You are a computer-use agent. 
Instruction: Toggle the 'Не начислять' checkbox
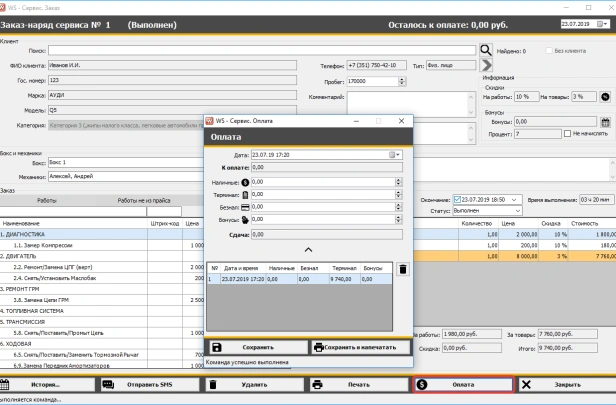click(x=567, y=133)
